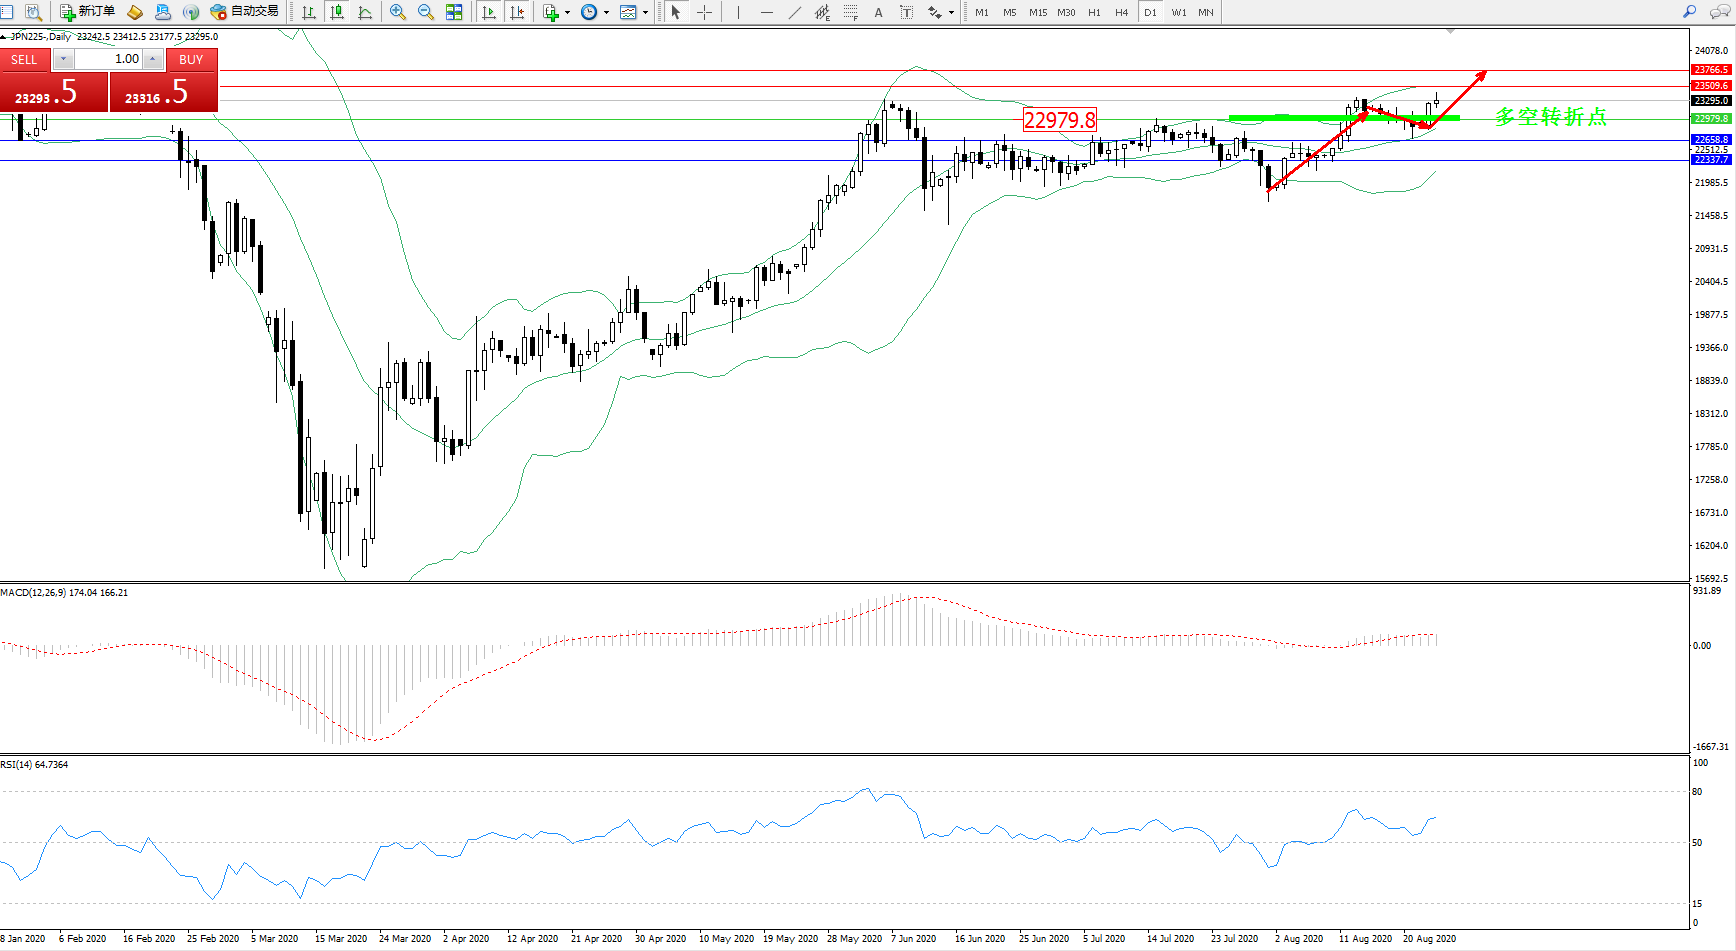
Task: Switch chart to candlestick mode
Action: (337, 12)
